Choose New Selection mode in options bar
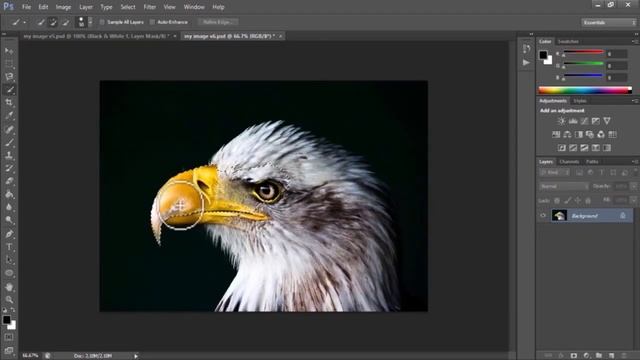Viewport: 640px width, 360px height. (40, 22)
